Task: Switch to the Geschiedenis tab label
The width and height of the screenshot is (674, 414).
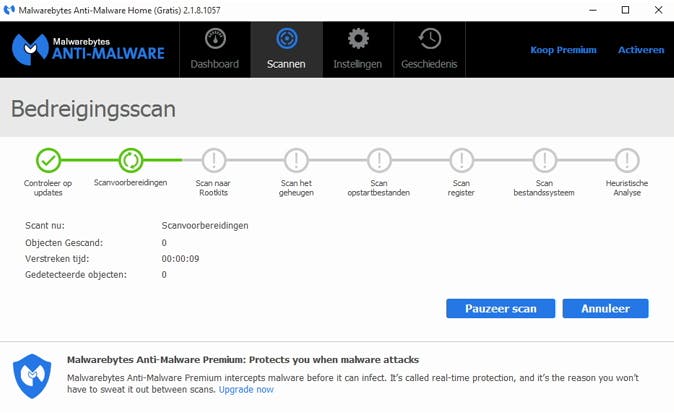Action: (429, 64)
